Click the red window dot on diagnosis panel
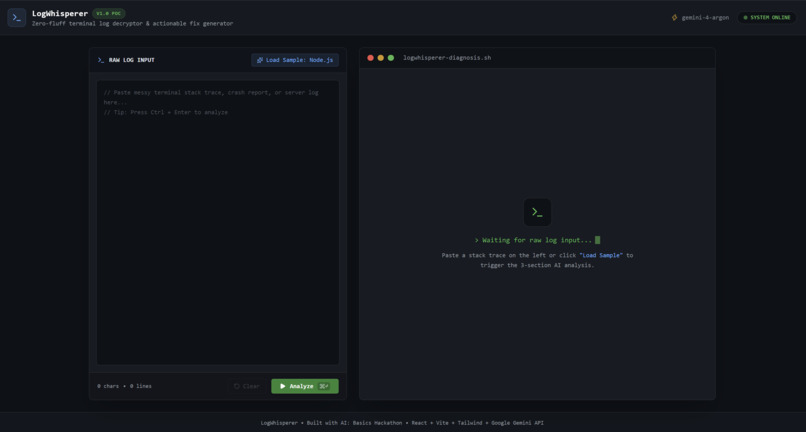 click(370, 58)
